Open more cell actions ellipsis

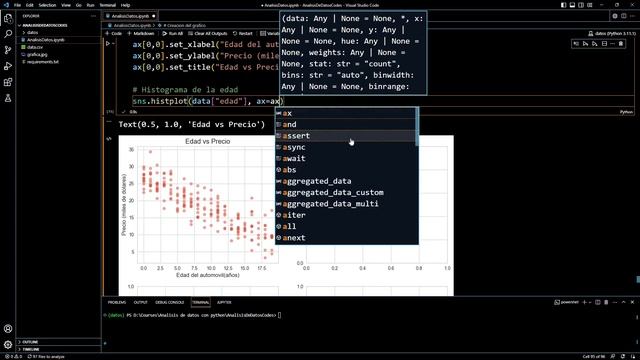[x=612, y=44]
